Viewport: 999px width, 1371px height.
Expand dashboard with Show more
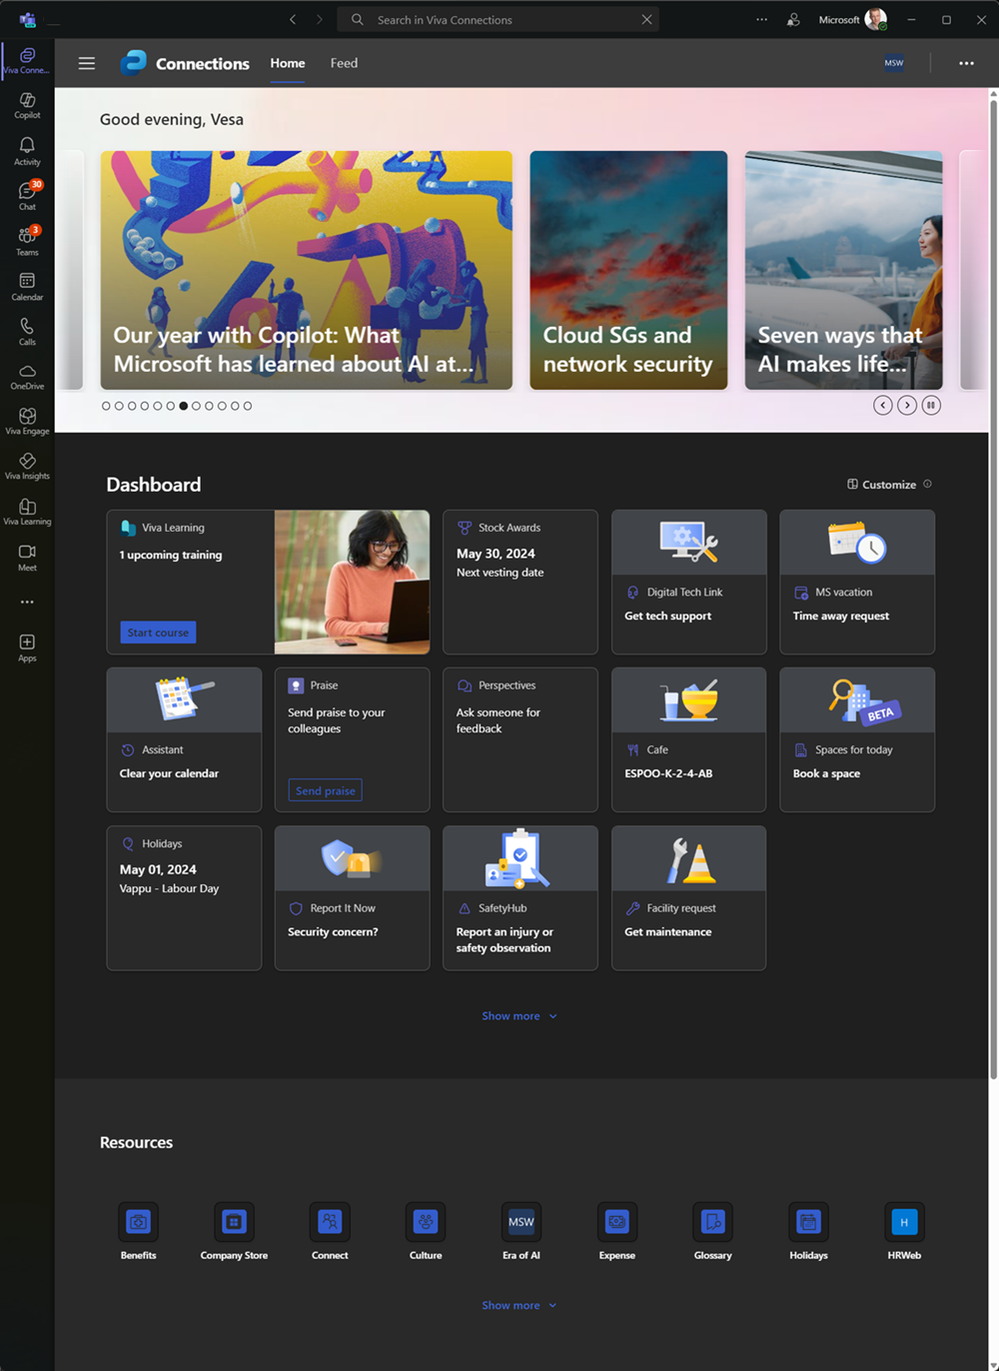point(519,1016)
